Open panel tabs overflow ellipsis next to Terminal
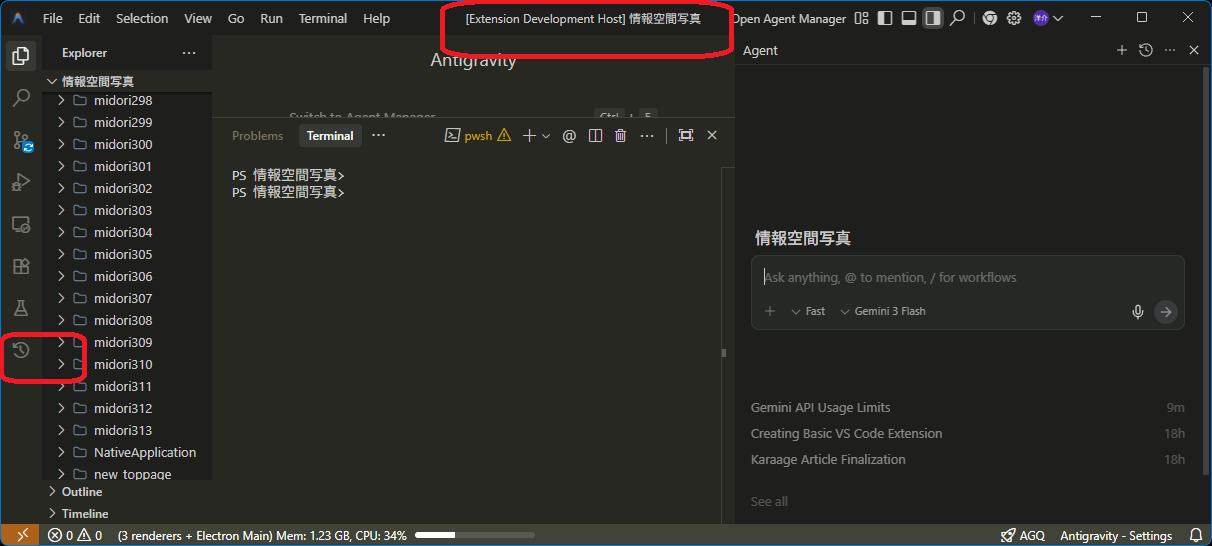 [x=378, y=135]
